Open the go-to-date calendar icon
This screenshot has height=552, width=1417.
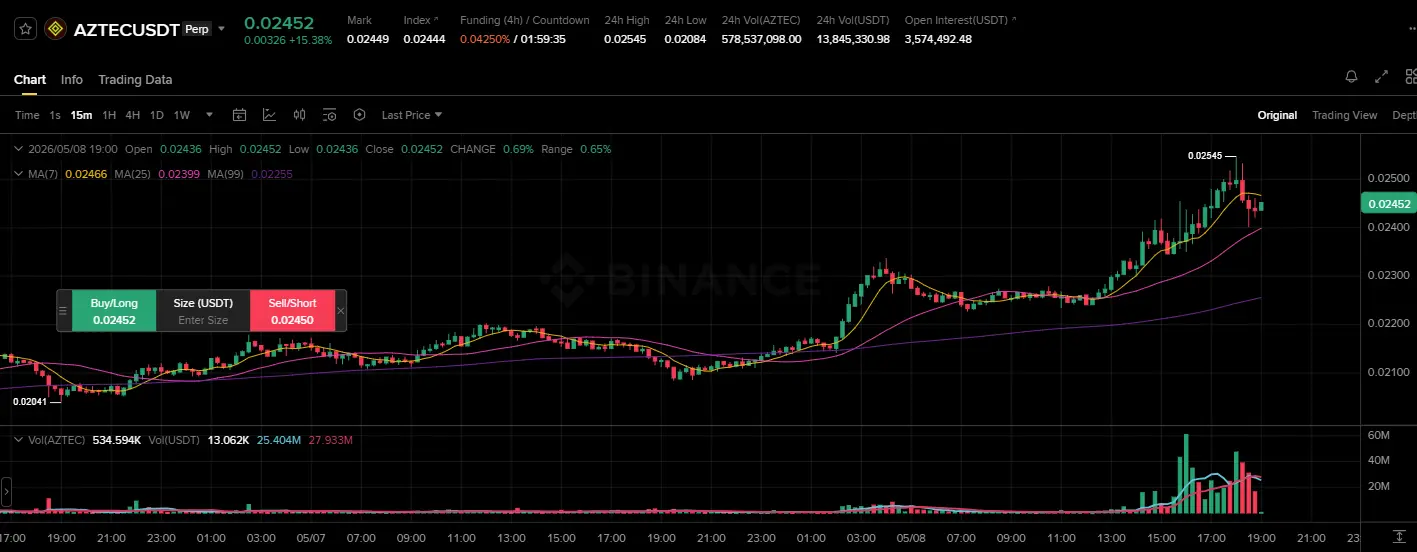(x=240, y=115)
